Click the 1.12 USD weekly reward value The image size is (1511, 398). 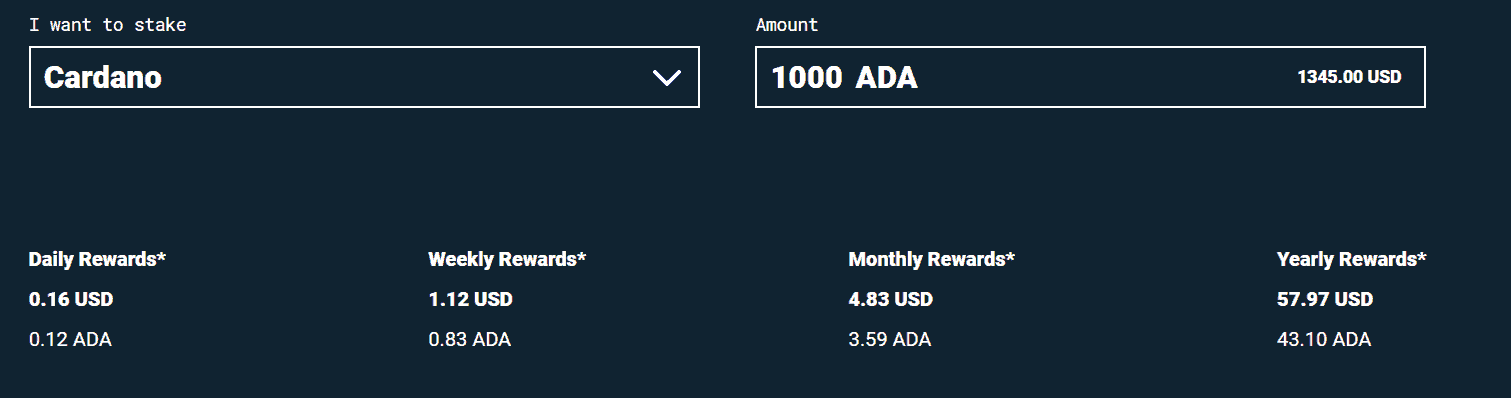(470, 299)
